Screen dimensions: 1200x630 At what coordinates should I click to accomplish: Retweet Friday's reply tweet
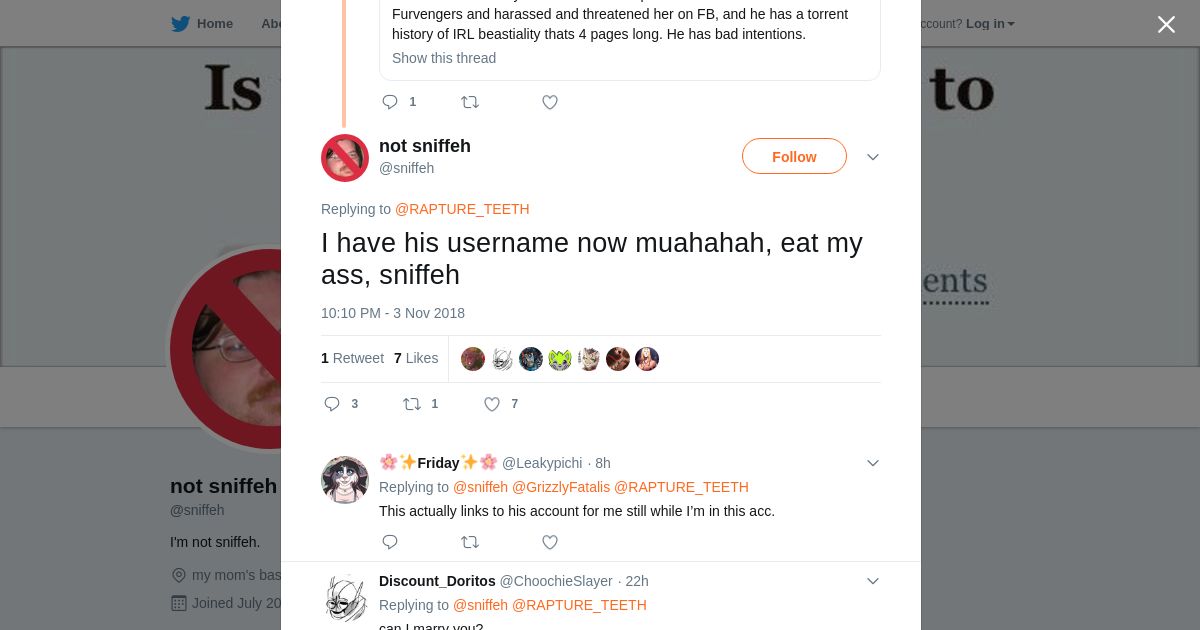pos(470,542)
